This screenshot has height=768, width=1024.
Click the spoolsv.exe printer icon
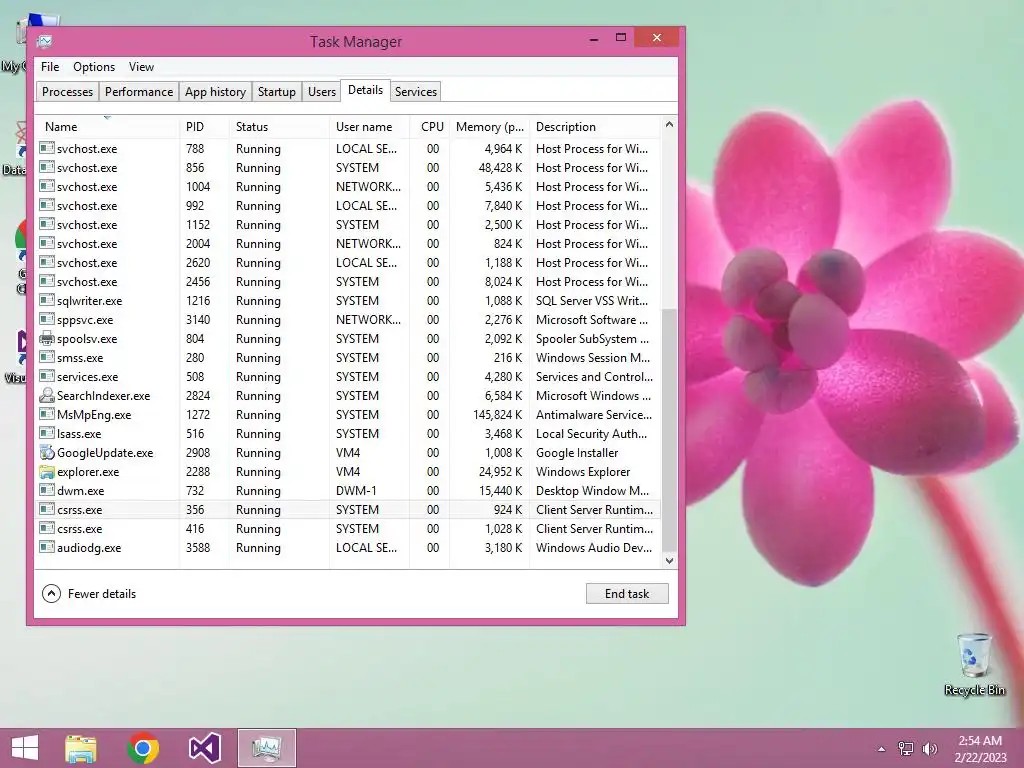(46, 339)
